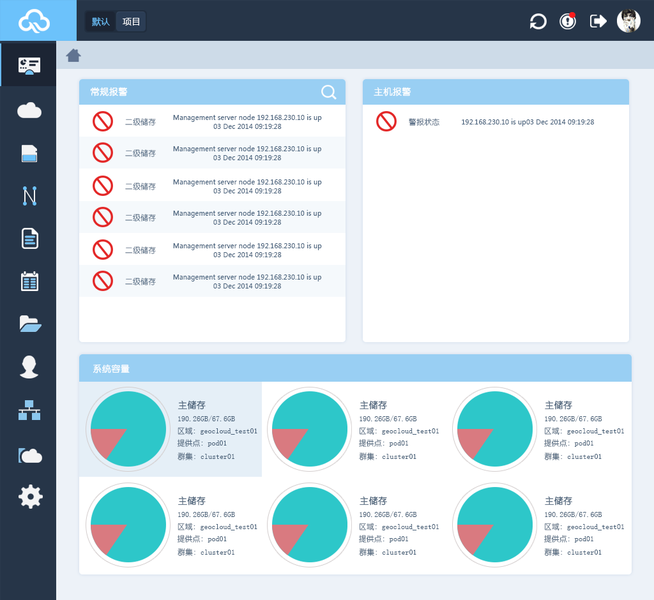Open the network topology sidebar icon
654x600 pixels.
point(29,410)
